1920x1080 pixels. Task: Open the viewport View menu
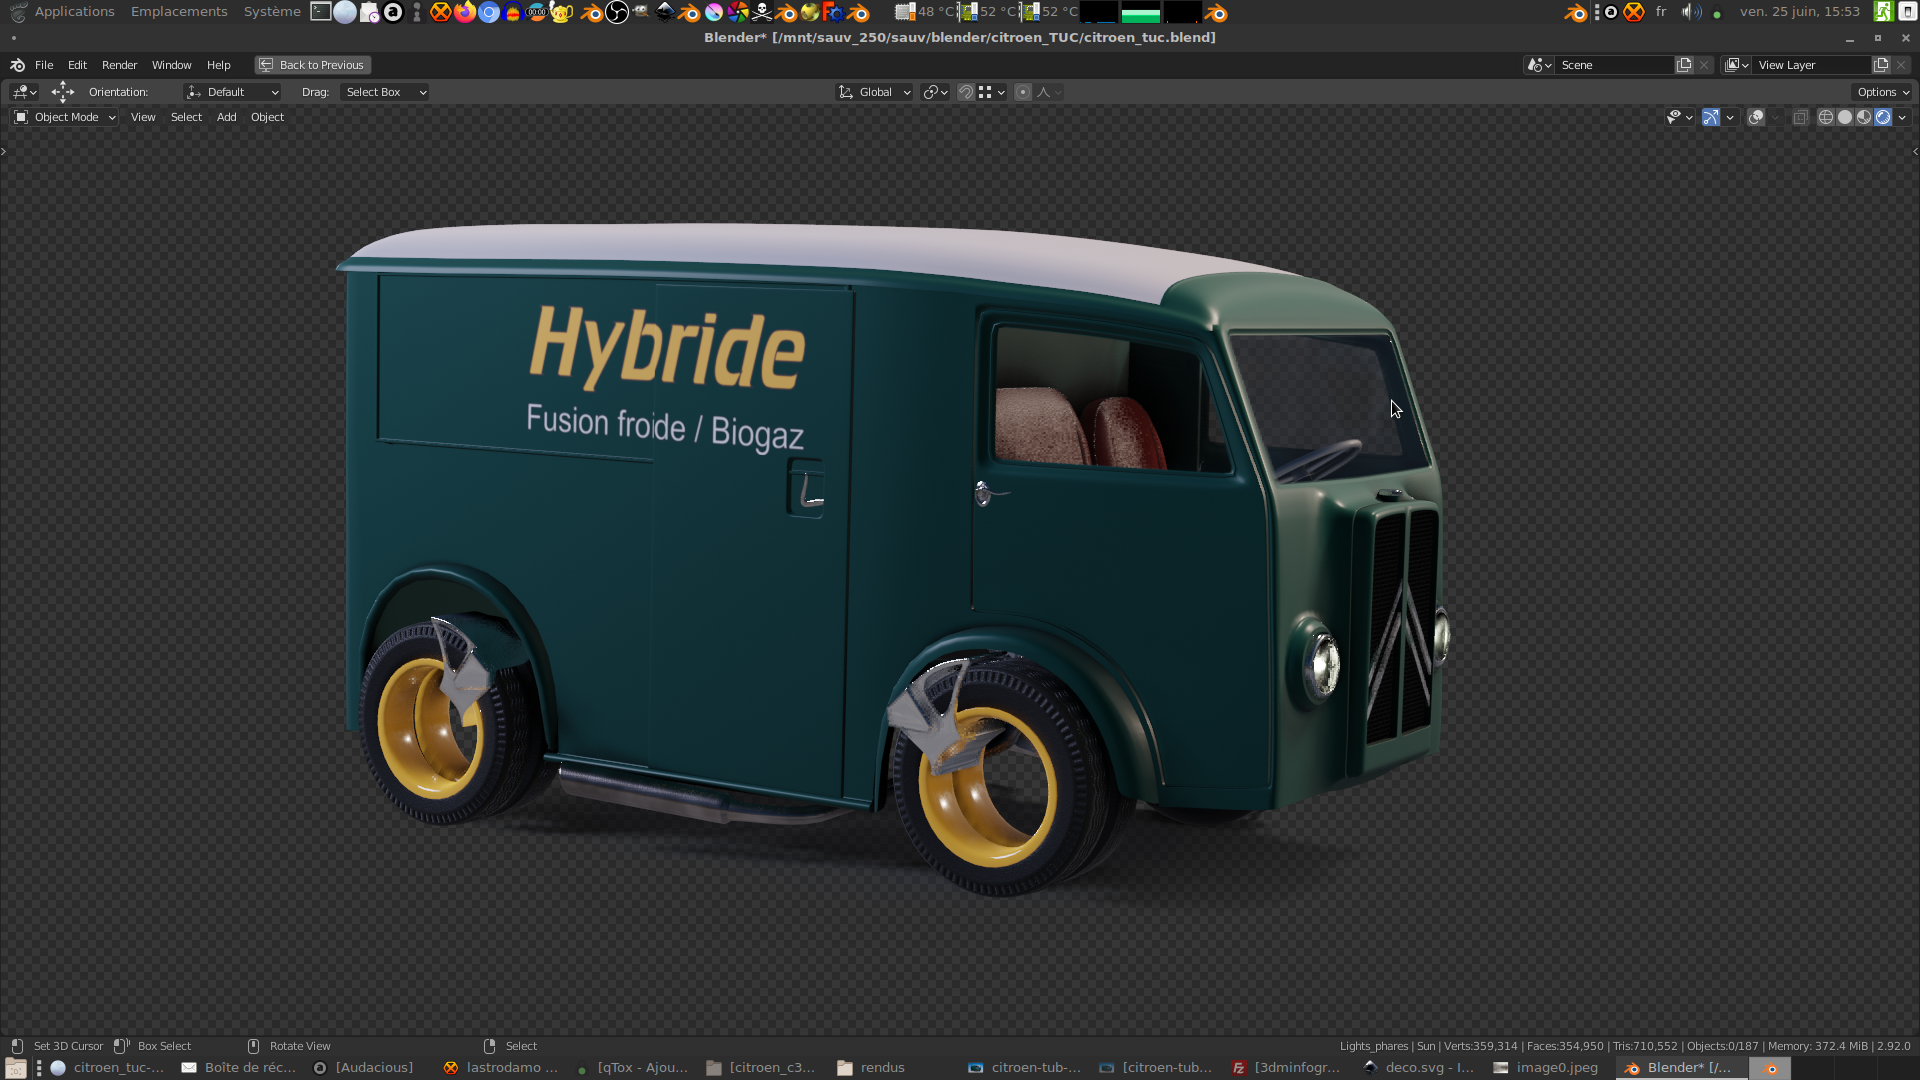tap(143, 117)
